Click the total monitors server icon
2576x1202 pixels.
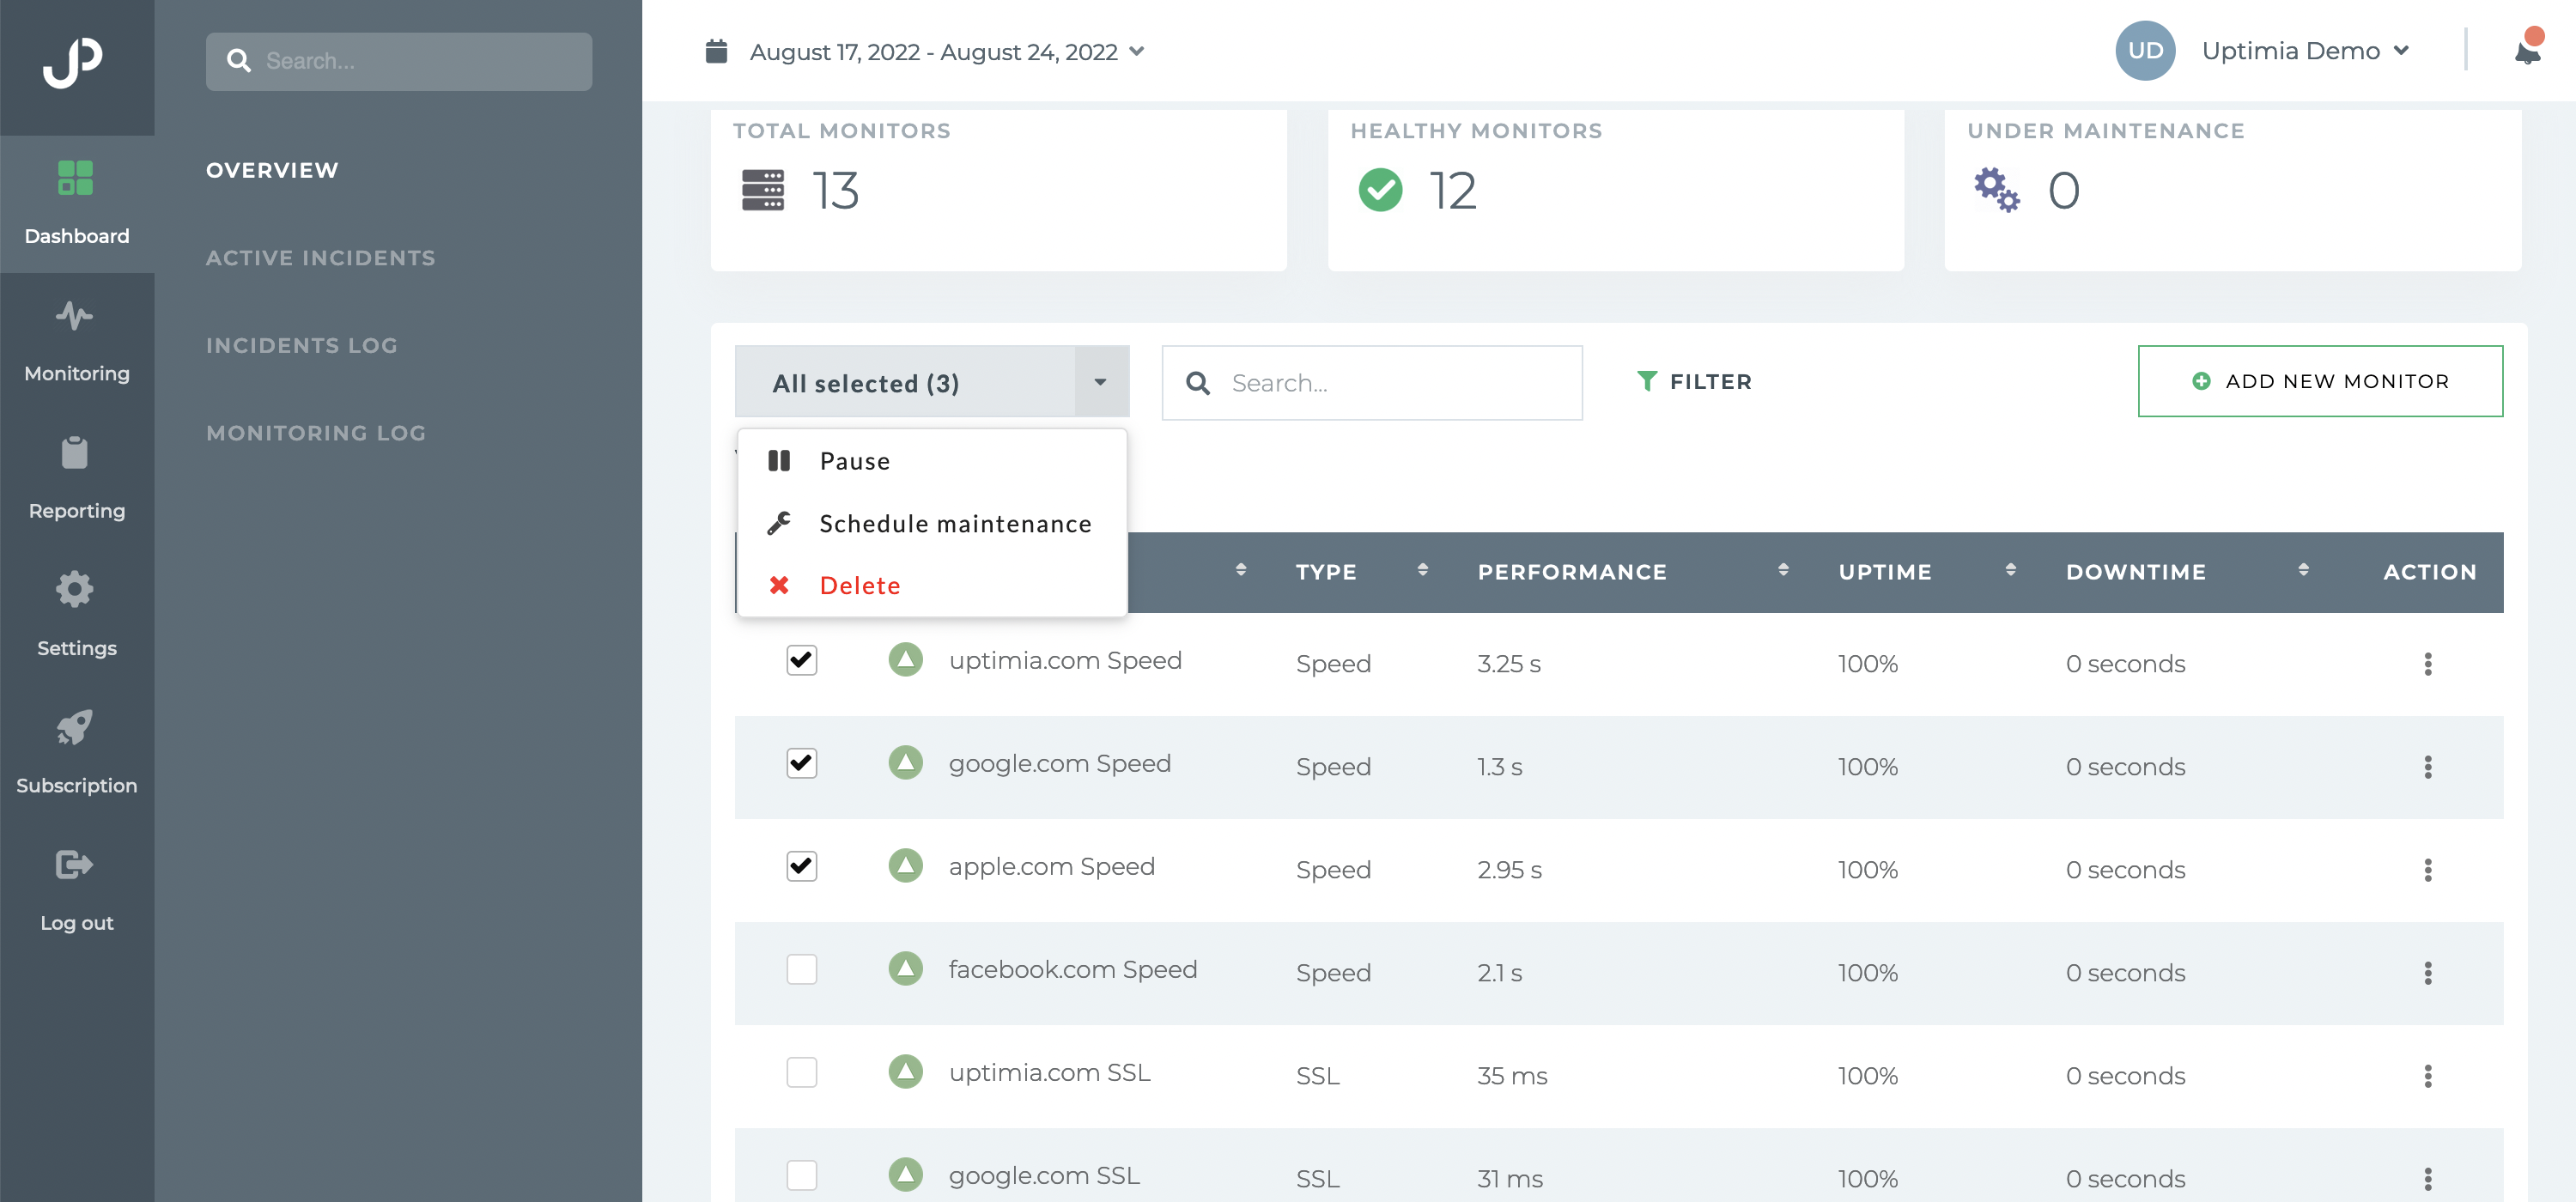[763, 190]
